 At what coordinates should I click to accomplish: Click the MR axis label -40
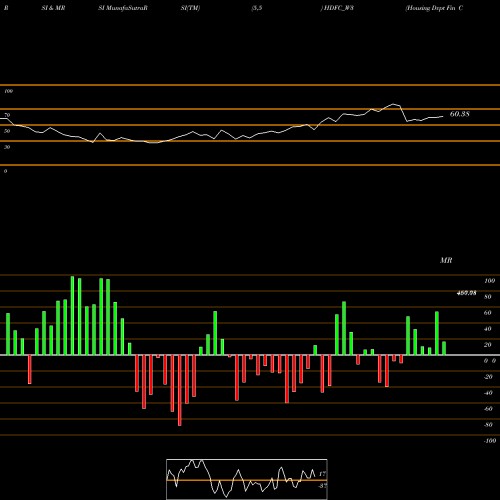click(x=488, y=393)
